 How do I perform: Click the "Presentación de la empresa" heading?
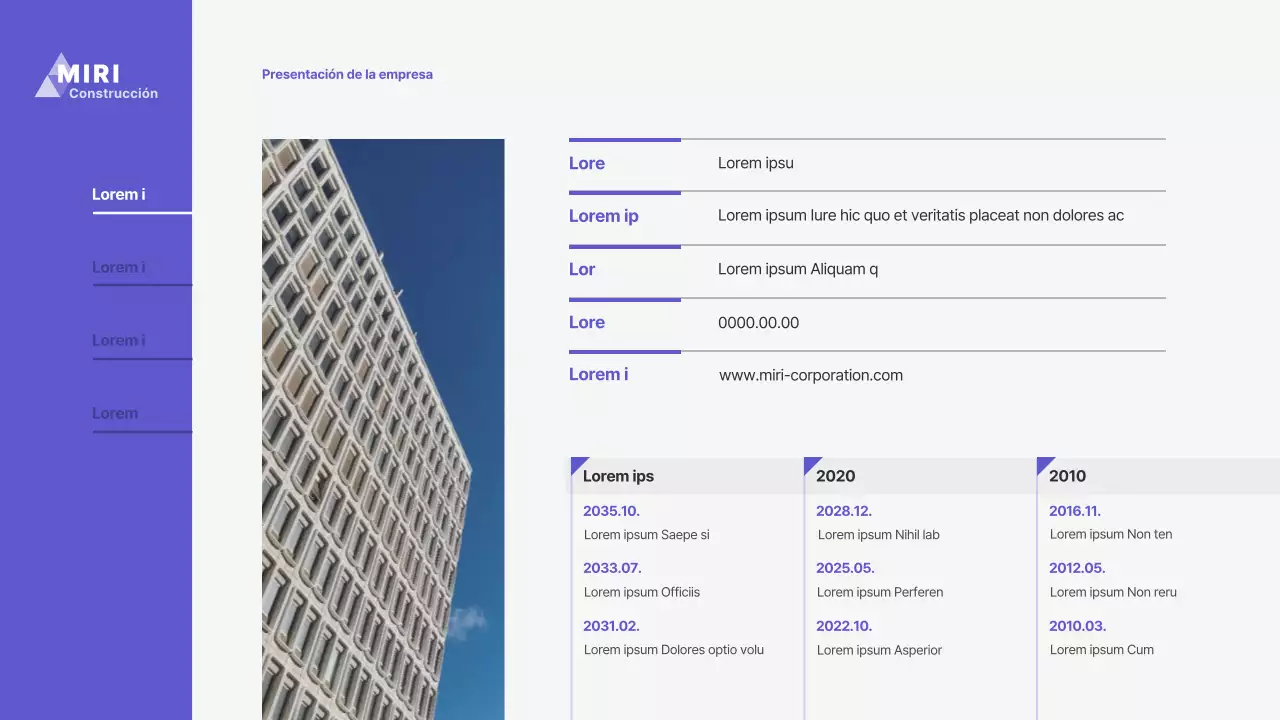347,74
